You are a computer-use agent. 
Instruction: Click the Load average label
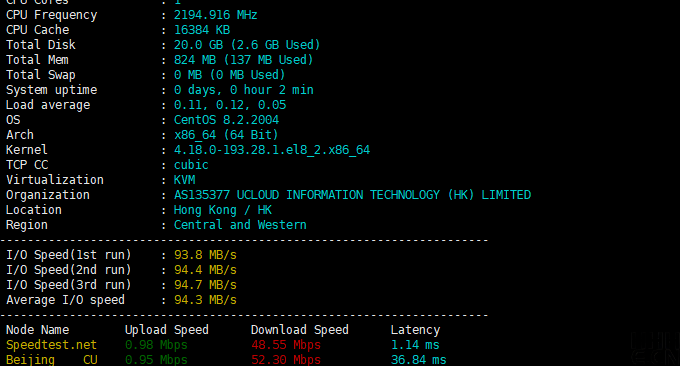click(48, 105)
